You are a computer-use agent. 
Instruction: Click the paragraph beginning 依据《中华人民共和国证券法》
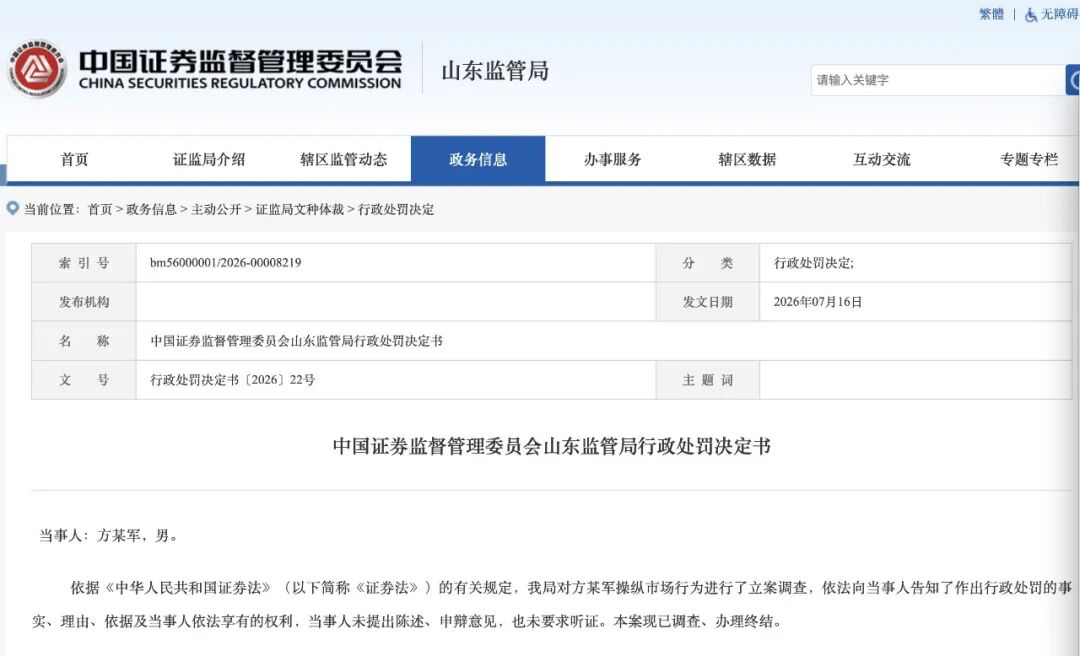click(x=552, y=604)
